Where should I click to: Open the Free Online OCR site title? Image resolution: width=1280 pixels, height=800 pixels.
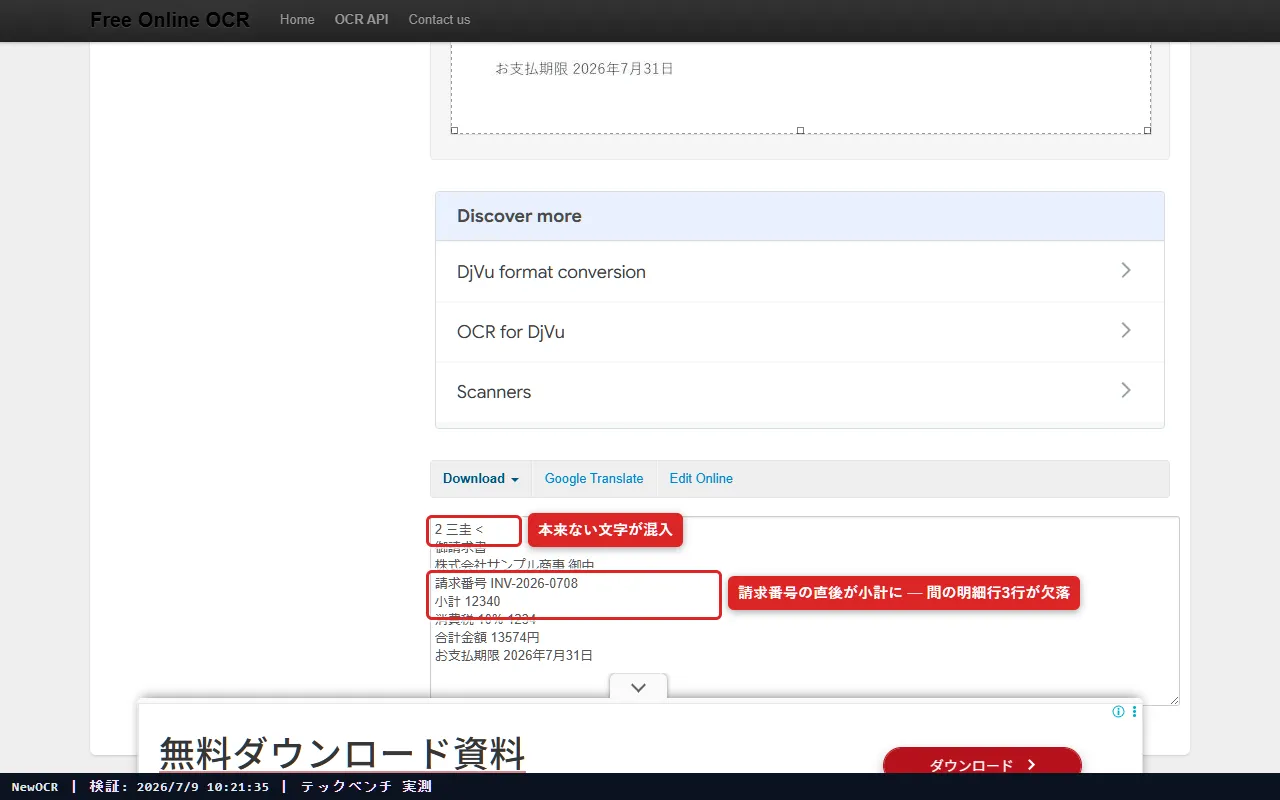pos(170,19)
